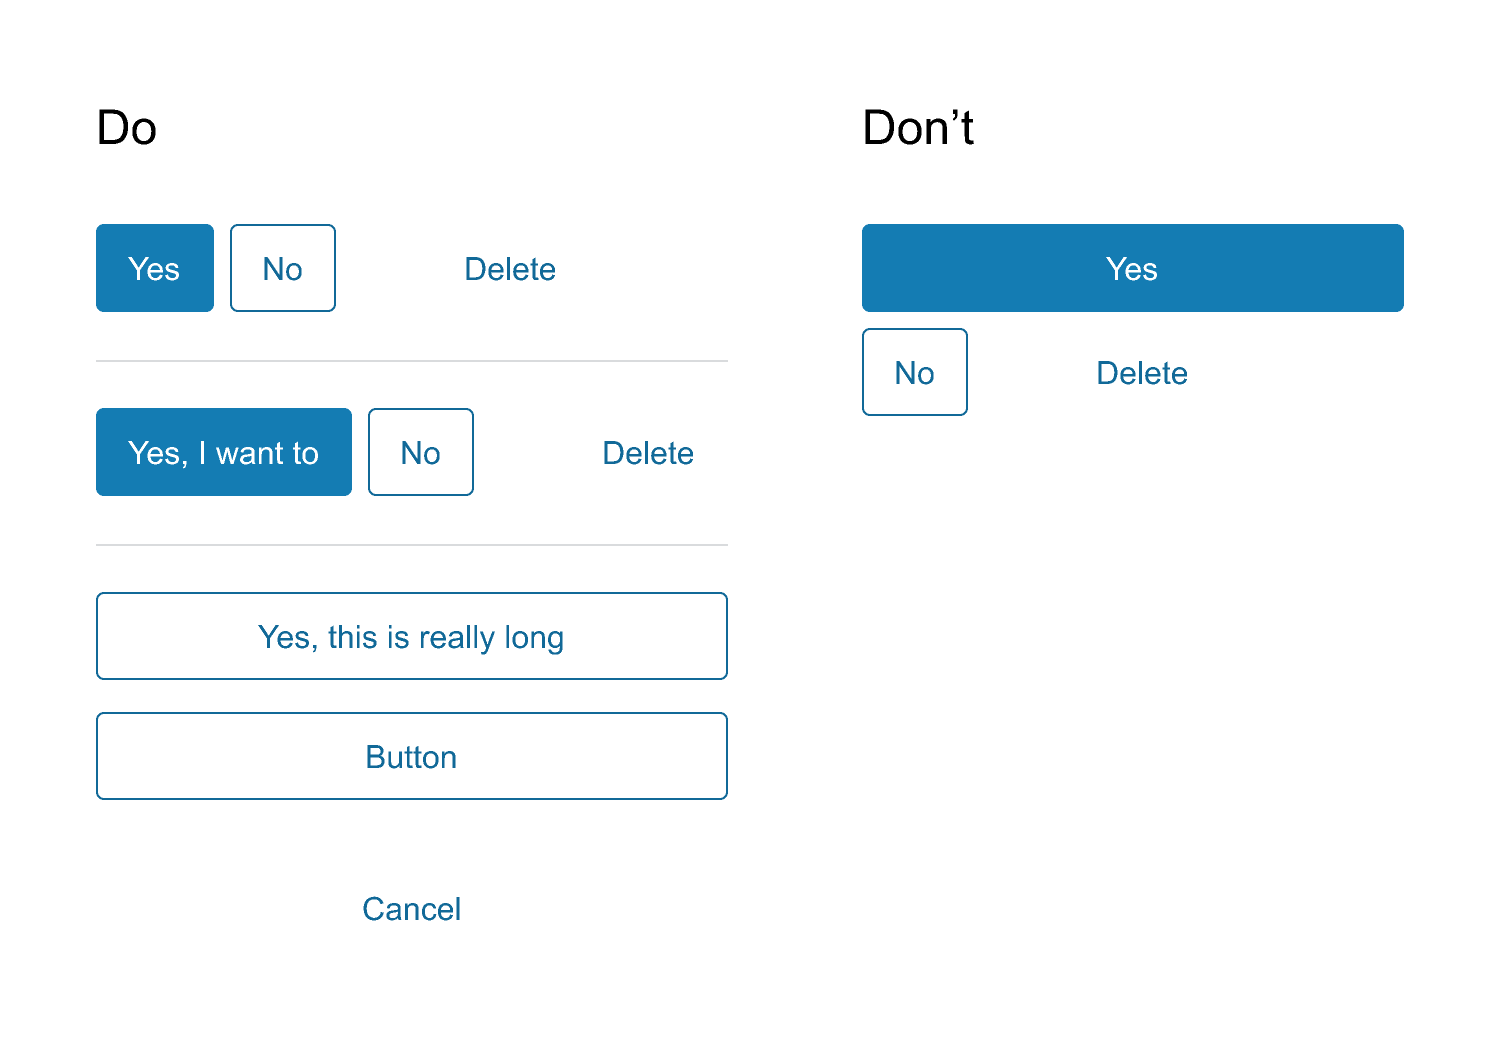Image resolution: width=1500 pixels, height=1048 pixels.
Task: Approve with the wide Yes button on the right
Action: tap(1132, 268)
